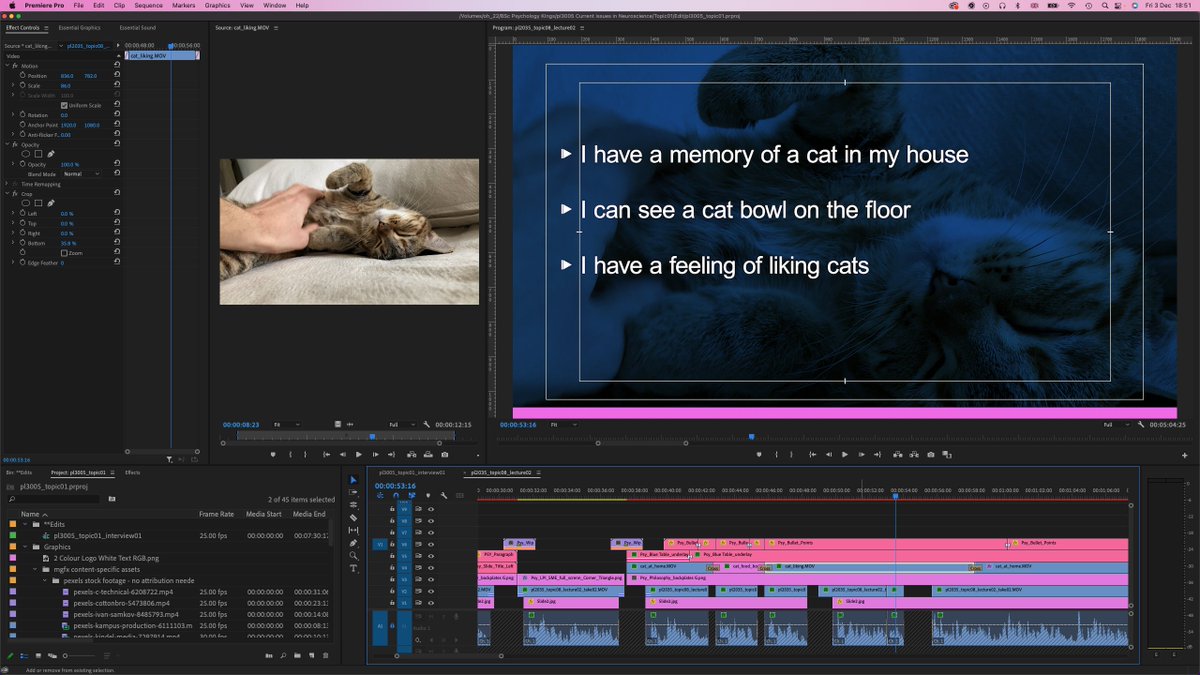Toggle Position animation stopwatch
Image resolution: width=1200 pixels, height=675 pixels.
coord(22,76)
